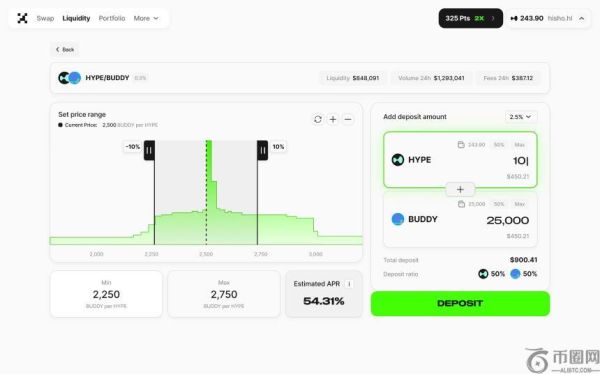Click the BUDDY token icon
Image resolution: width=600 pixels, height=374 pixels.
tap(398, 219)
